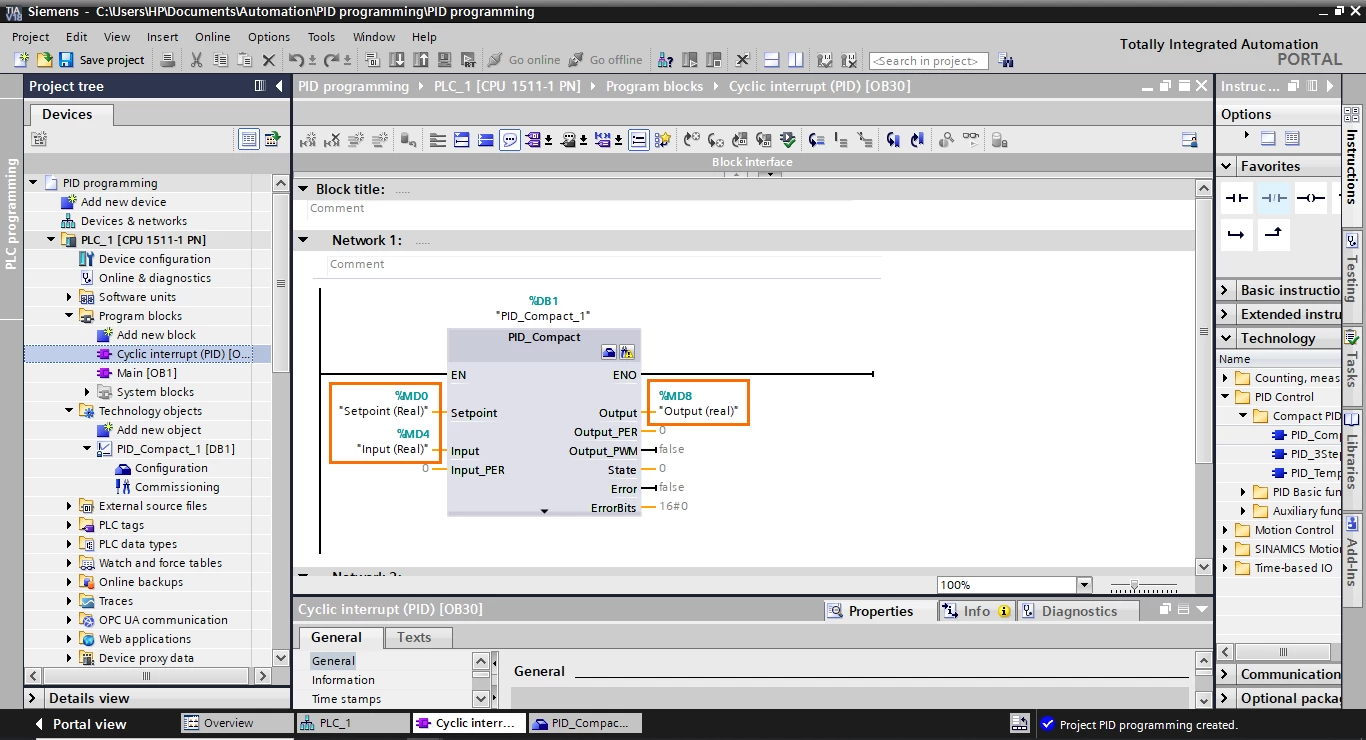Collapse the Network 1 section
The width and height of the screenshot is (1366, 740).
tap(302, 240)
